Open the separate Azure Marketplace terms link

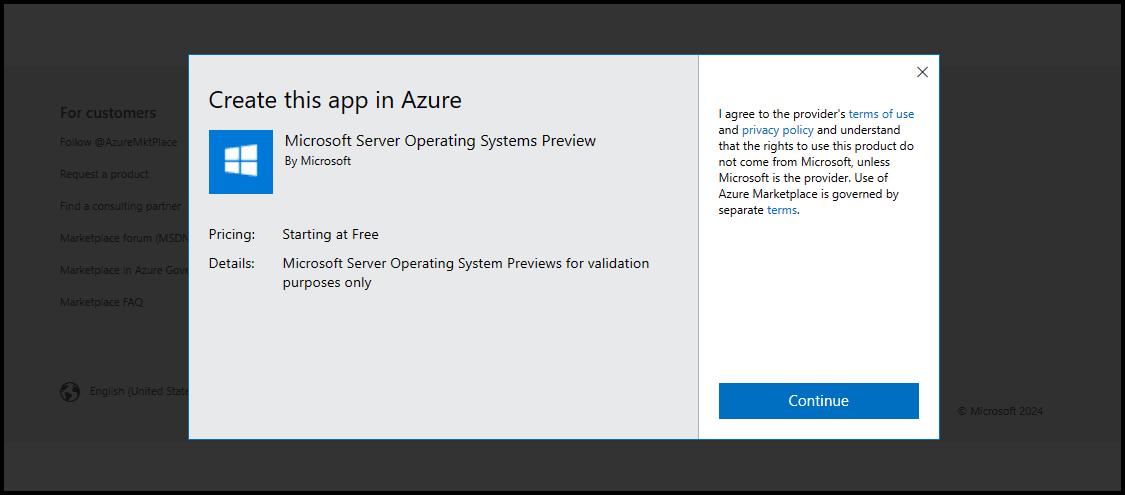point(782,210)
